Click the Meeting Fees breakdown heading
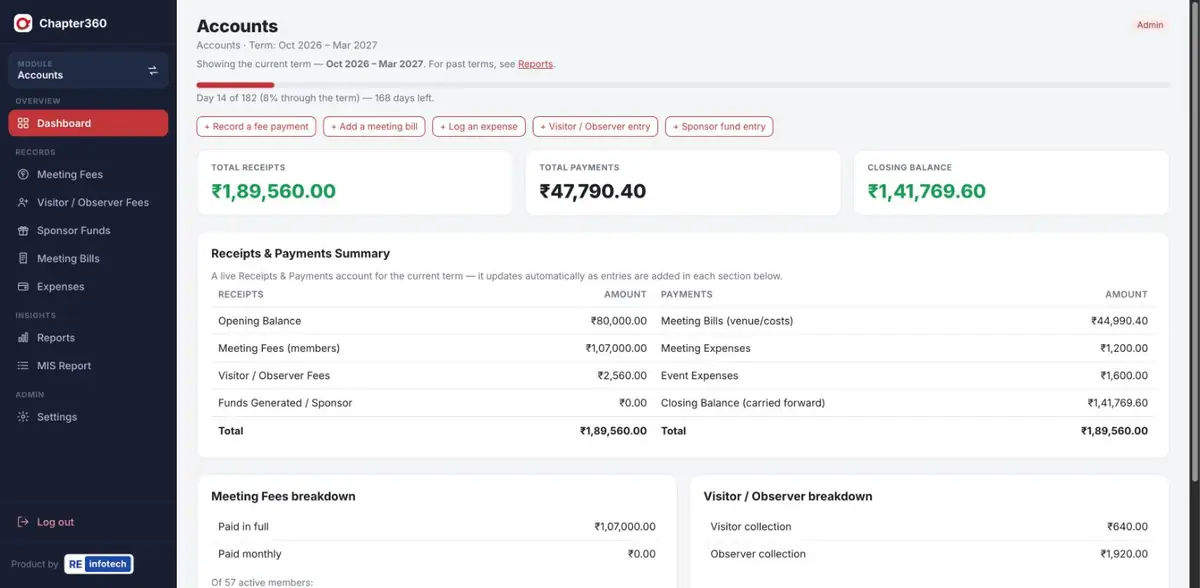Screen dimensions: 1200x588 tap(283, 496)
